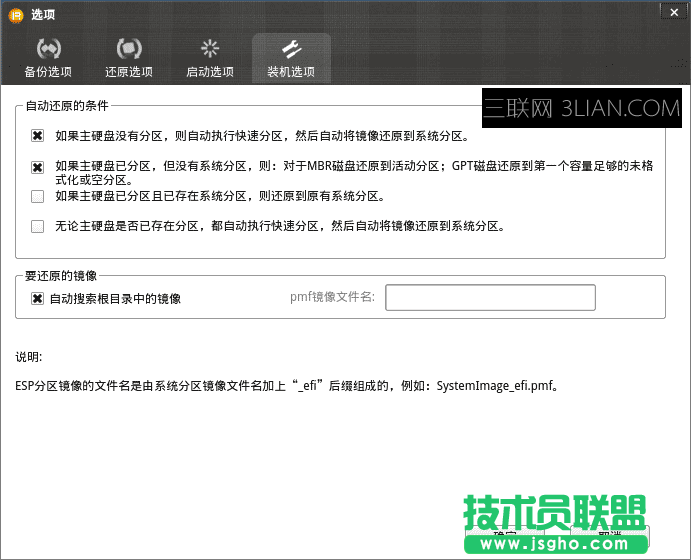This screenshot has height=560, width=691.
Task: Click the pmf镜像文件名 text input field
Action: coord(490,298)
